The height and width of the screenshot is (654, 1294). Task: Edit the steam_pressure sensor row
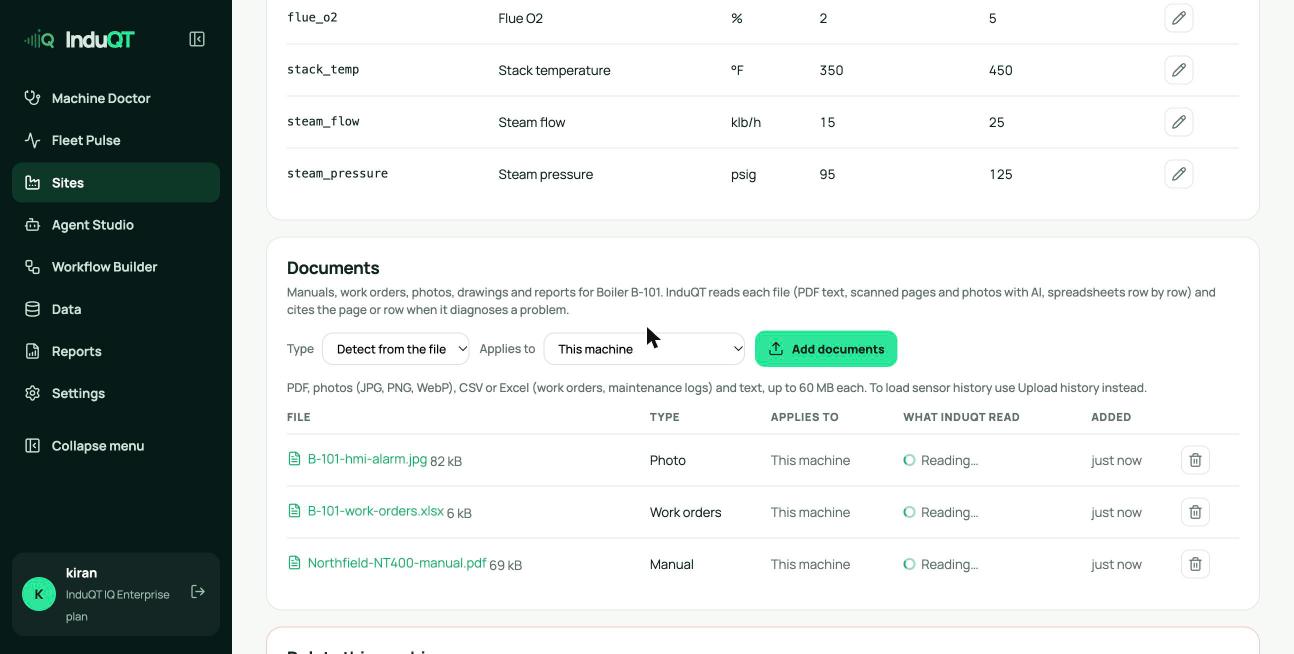pyautogui.click(x=1179, y=174)
